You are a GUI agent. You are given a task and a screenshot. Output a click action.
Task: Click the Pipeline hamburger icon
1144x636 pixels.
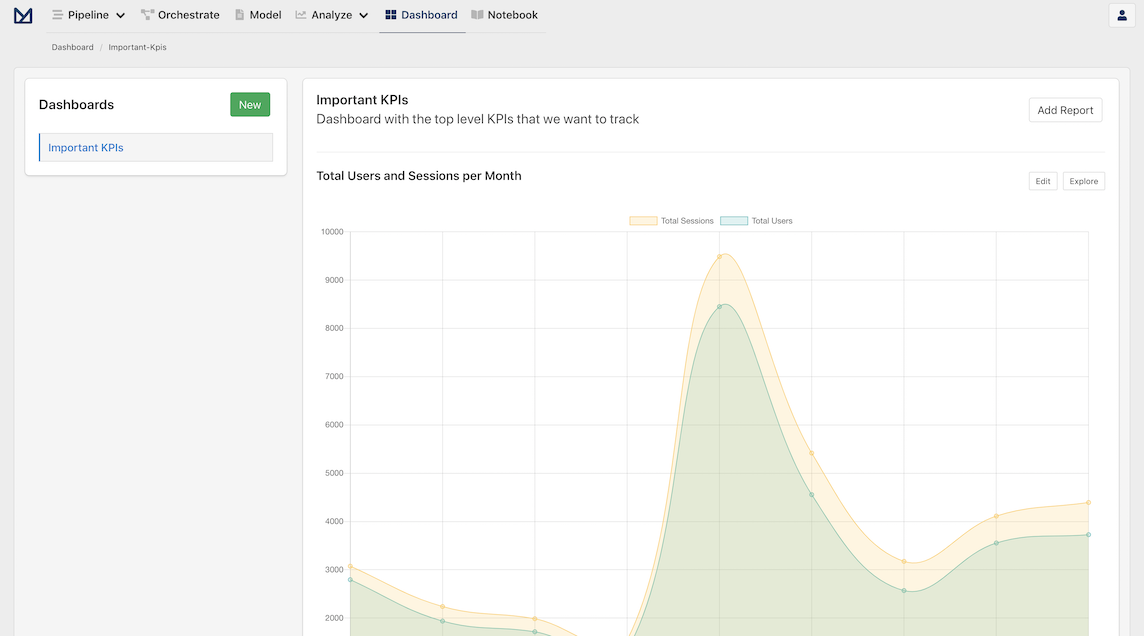(57, 15)
